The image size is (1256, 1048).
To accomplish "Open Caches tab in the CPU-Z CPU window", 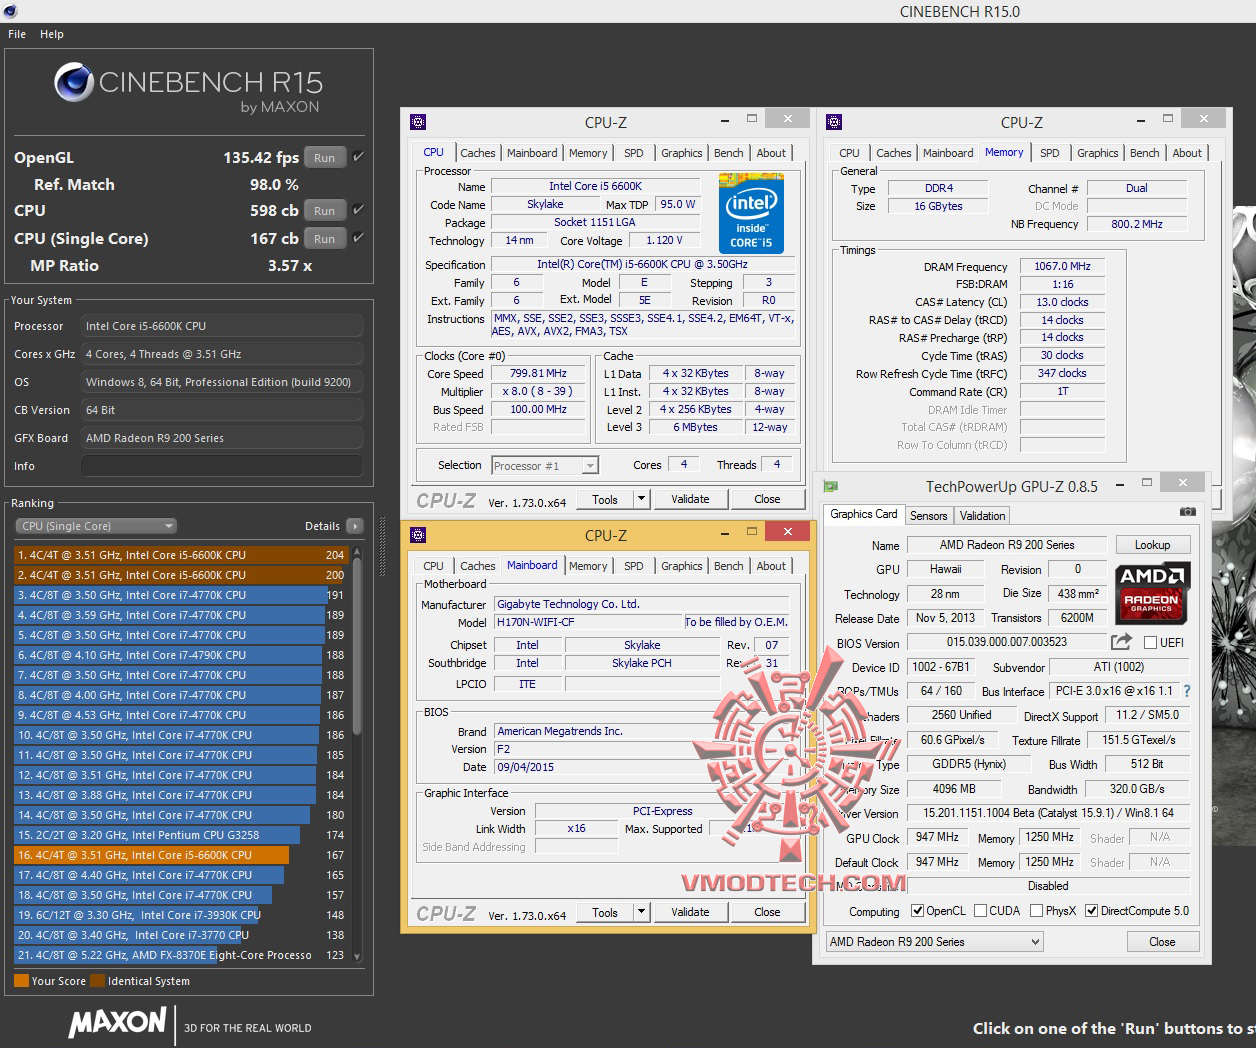I will (x=477, y=153).
